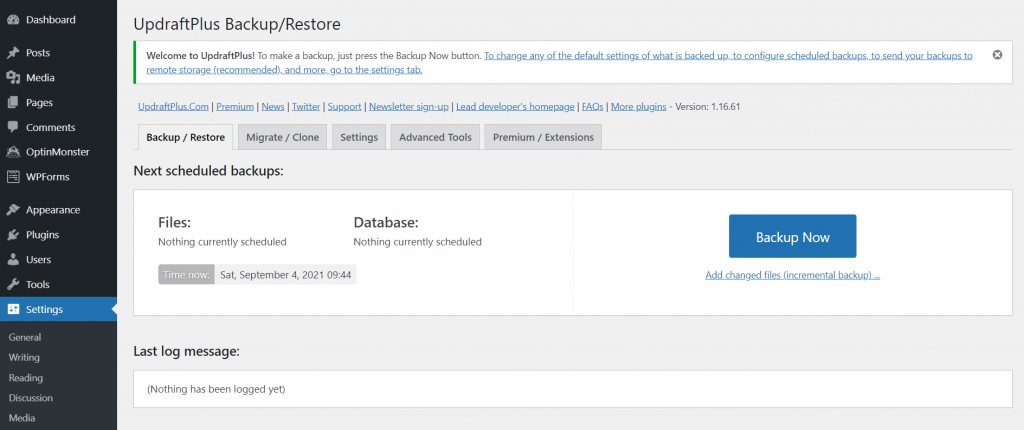Click the Media library icon
The height and width of the screenshot is (430, 1024).
(13, 78)
